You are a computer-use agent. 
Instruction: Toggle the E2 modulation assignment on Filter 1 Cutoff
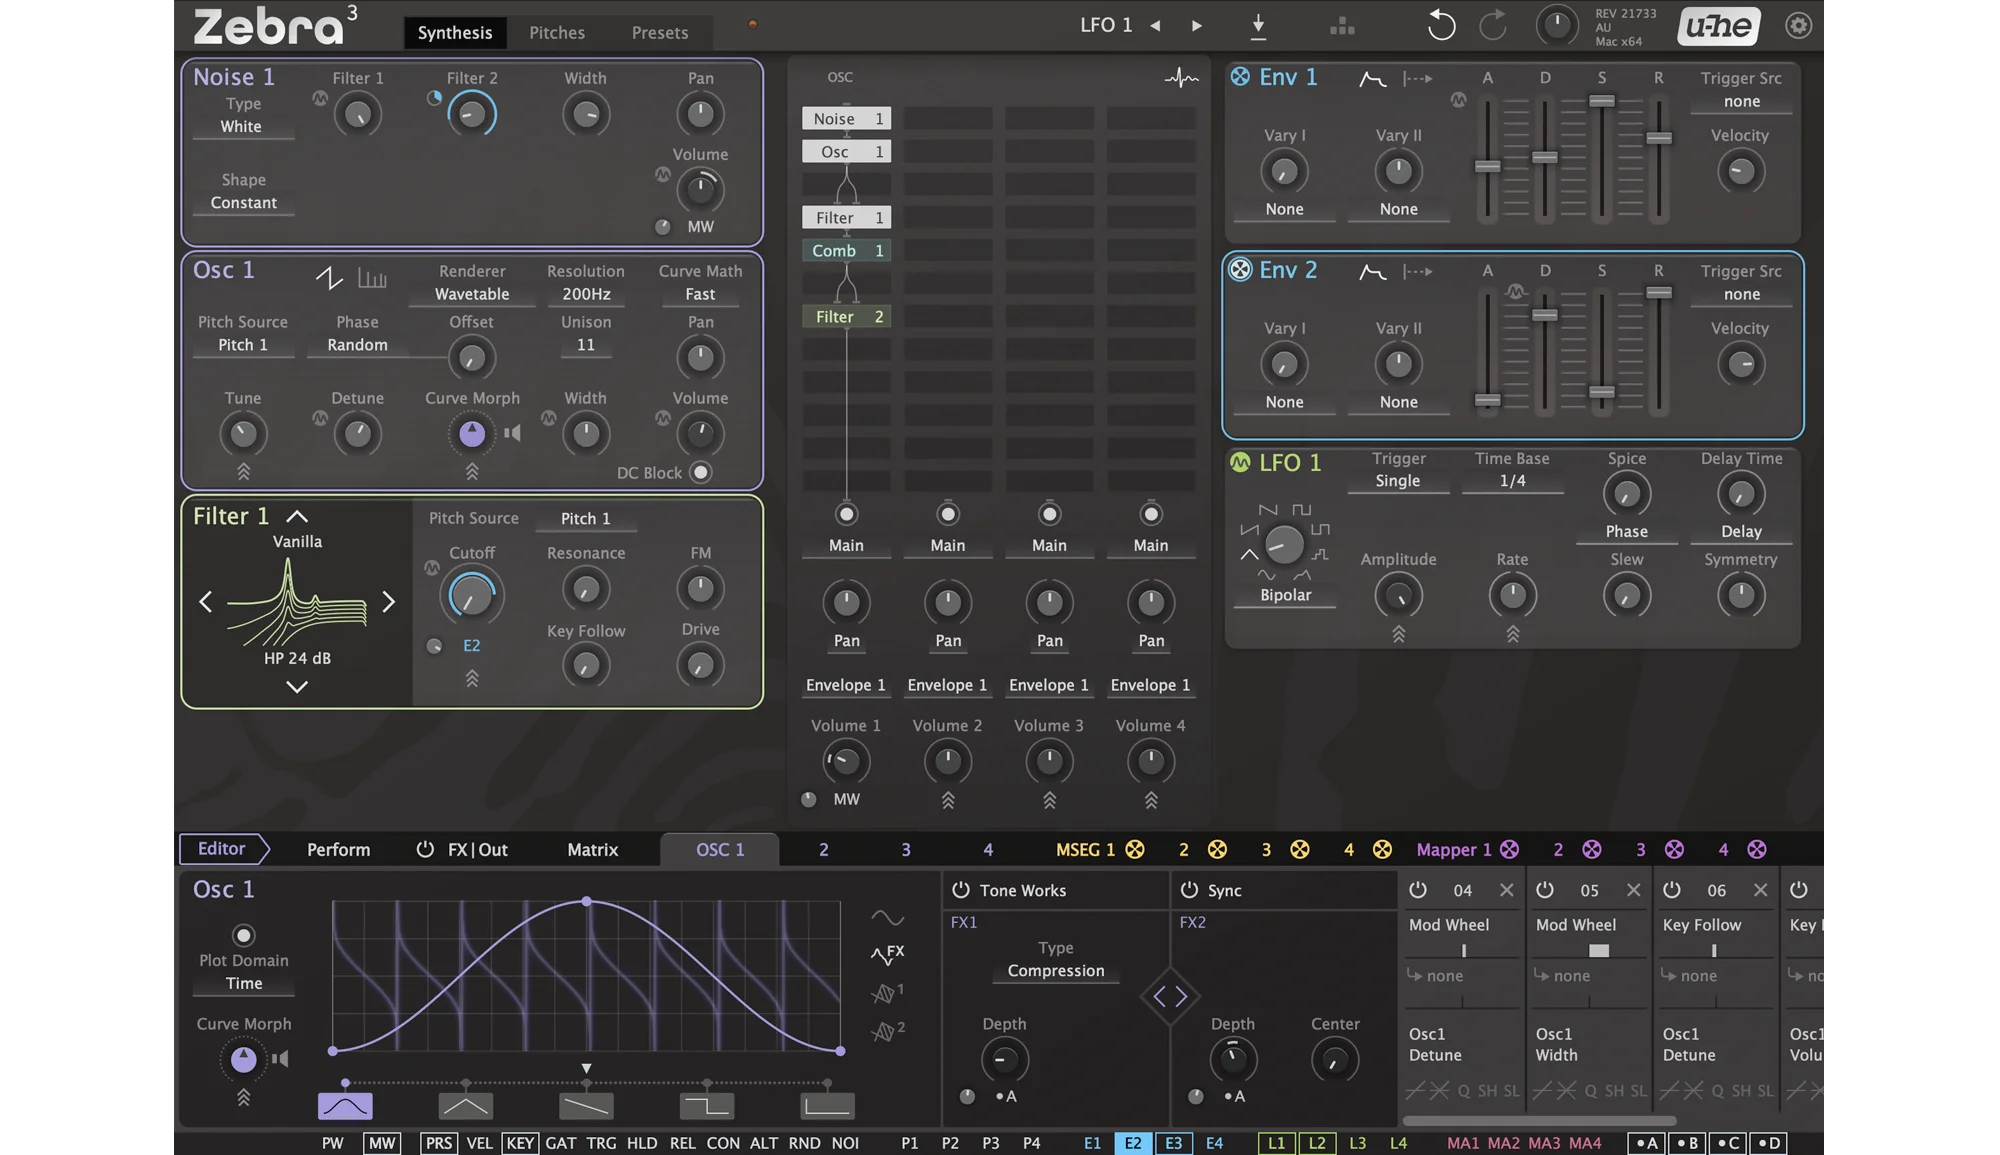[470, 645]
